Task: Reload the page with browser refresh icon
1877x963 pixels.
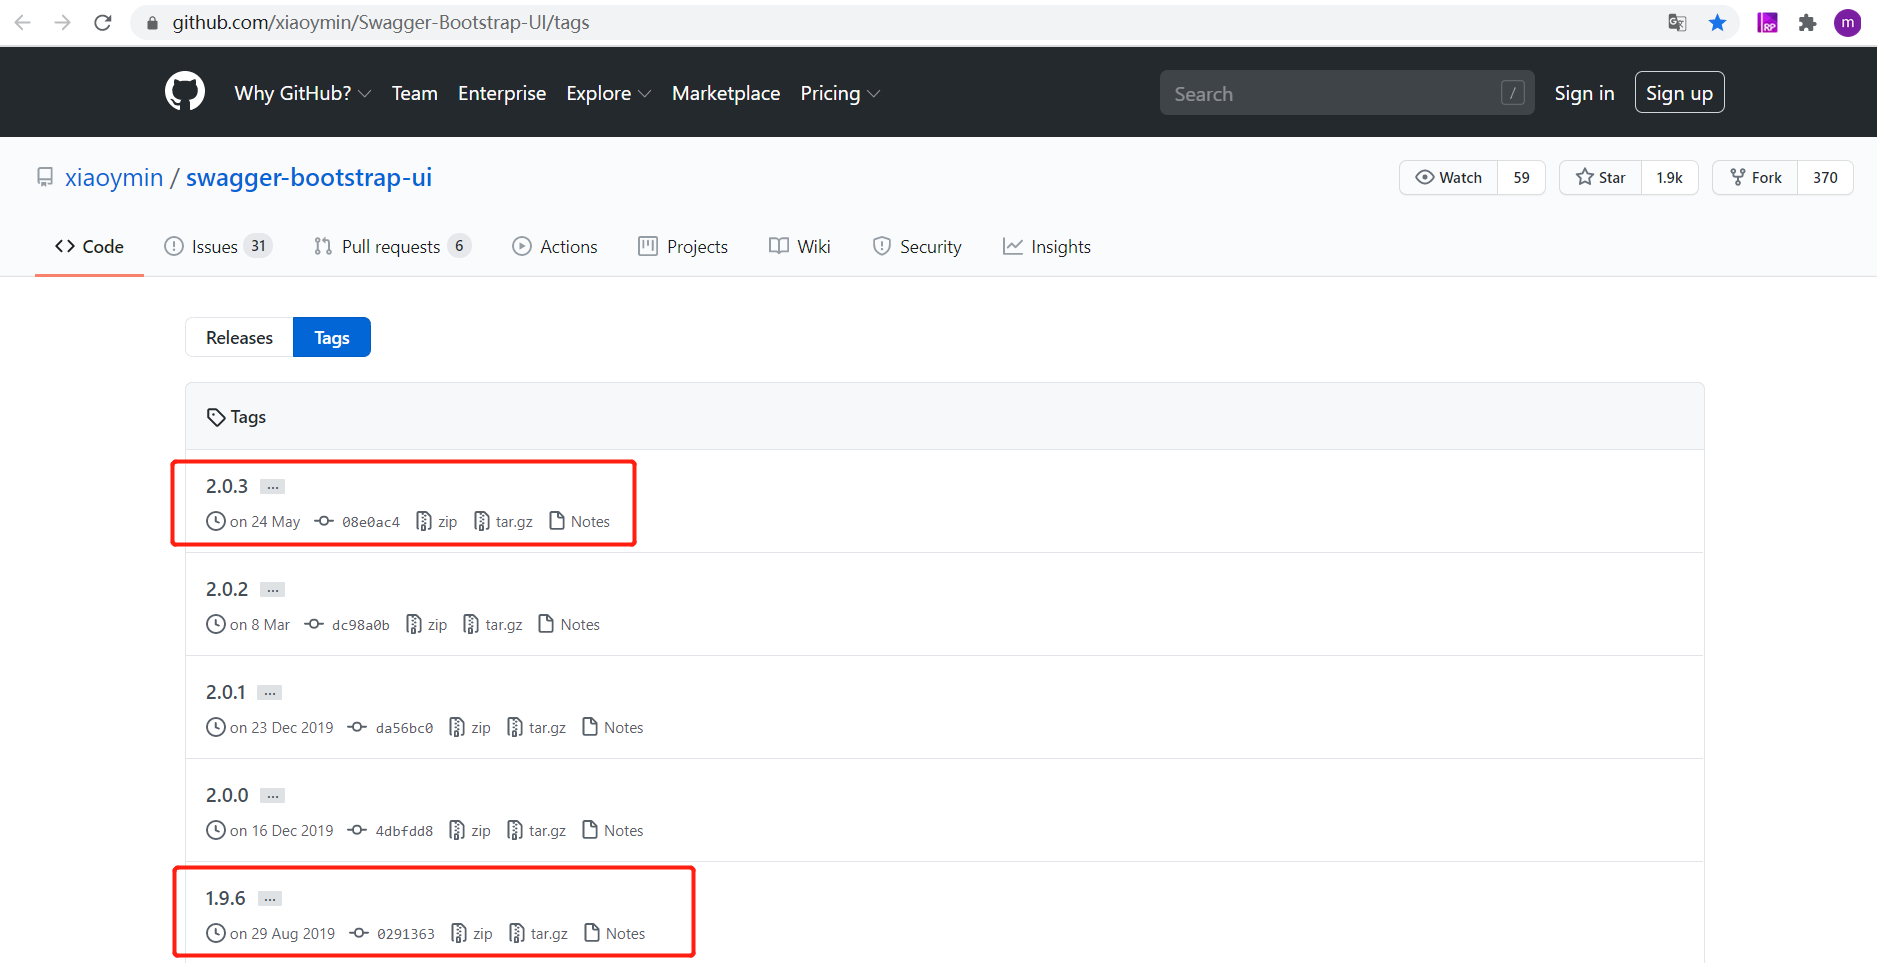Action: point(103,22)
